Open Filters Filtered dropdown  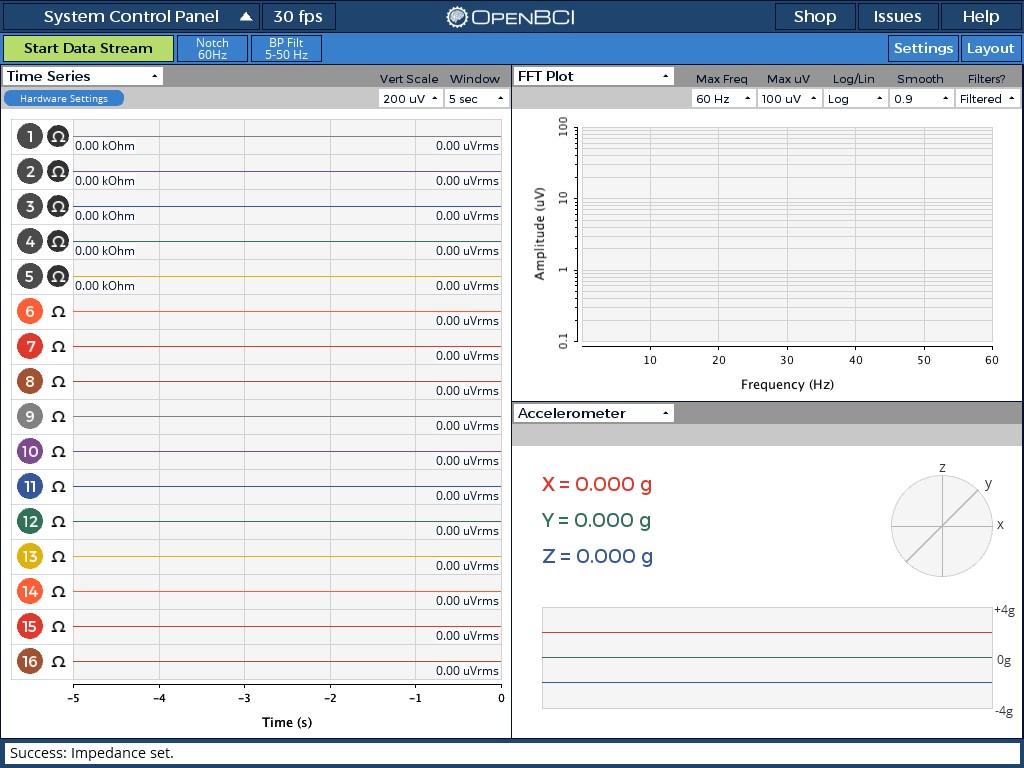coord(987,99)
